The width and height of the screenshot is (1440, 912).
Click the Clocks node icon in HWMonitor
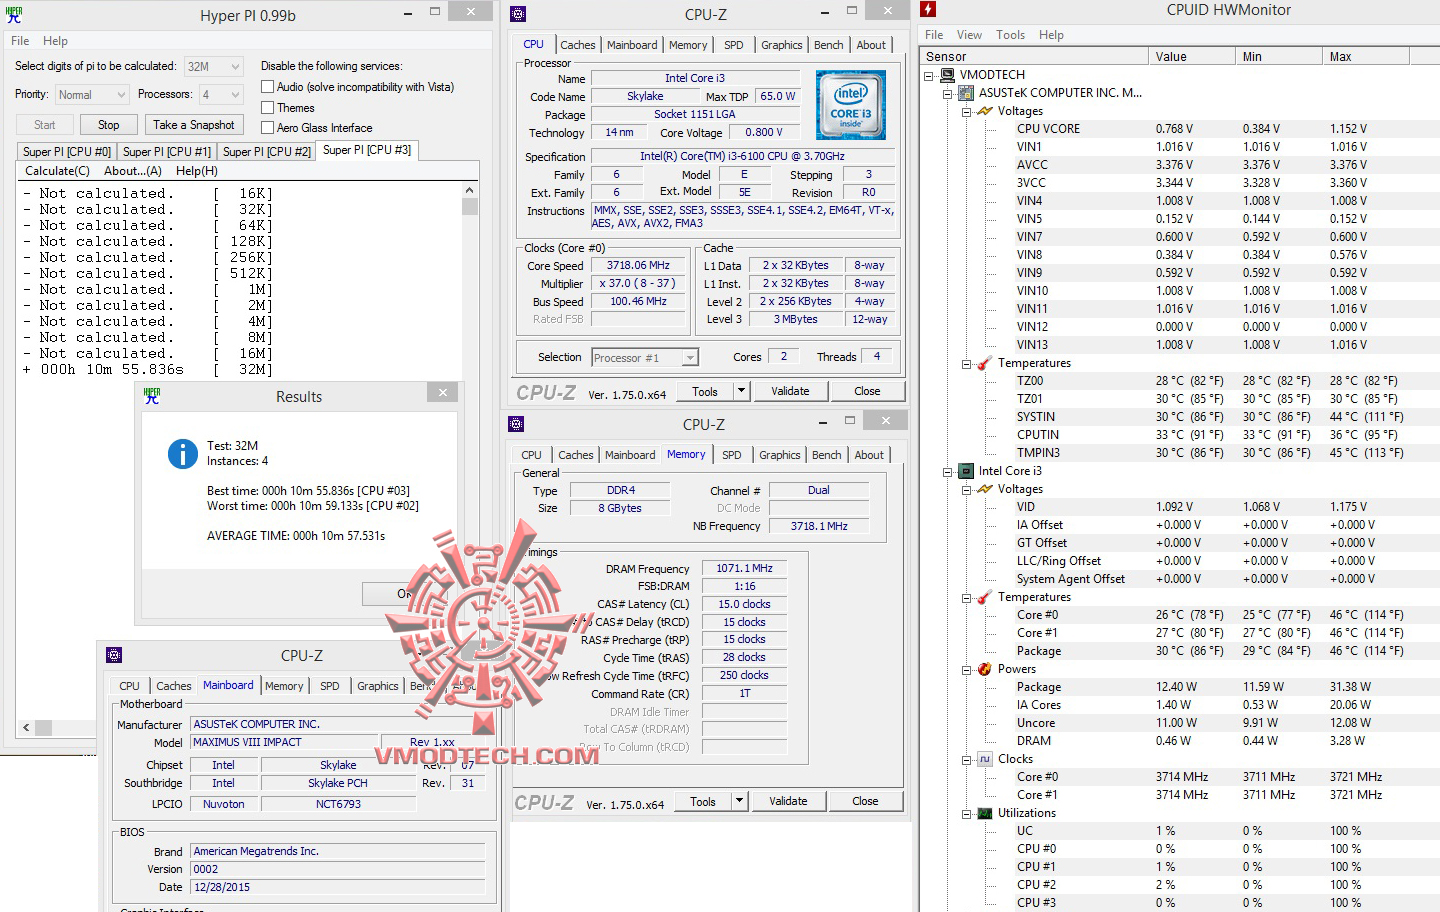(985, 759)
